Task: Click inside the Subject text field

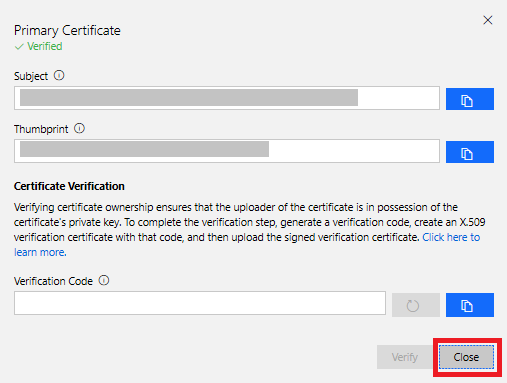Action: click(x=227, y=98)
